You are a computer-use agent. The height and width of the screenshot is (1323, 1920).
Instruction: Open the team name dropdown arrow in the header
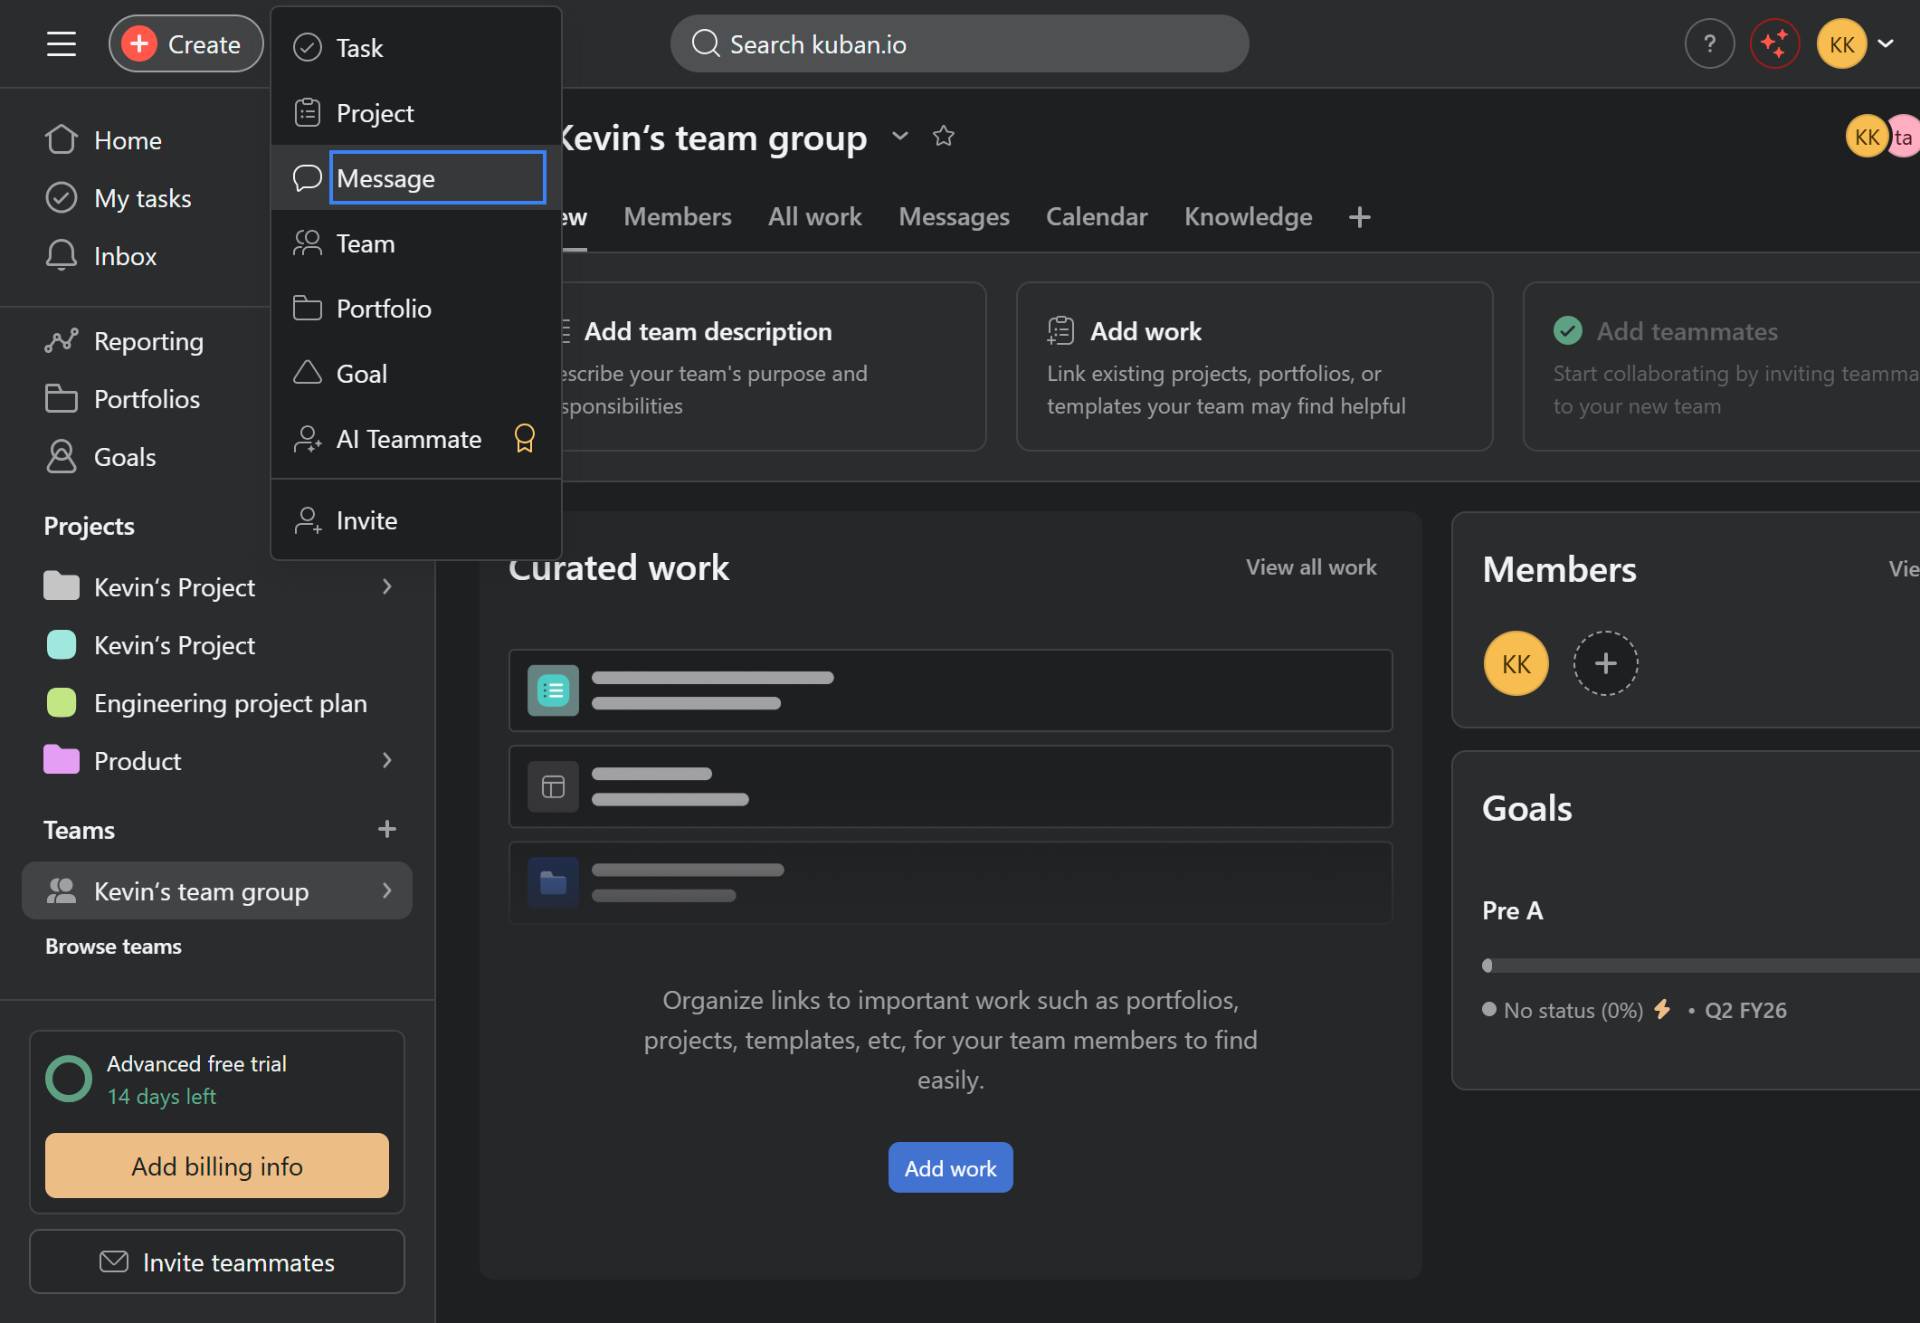pos(900,136)
